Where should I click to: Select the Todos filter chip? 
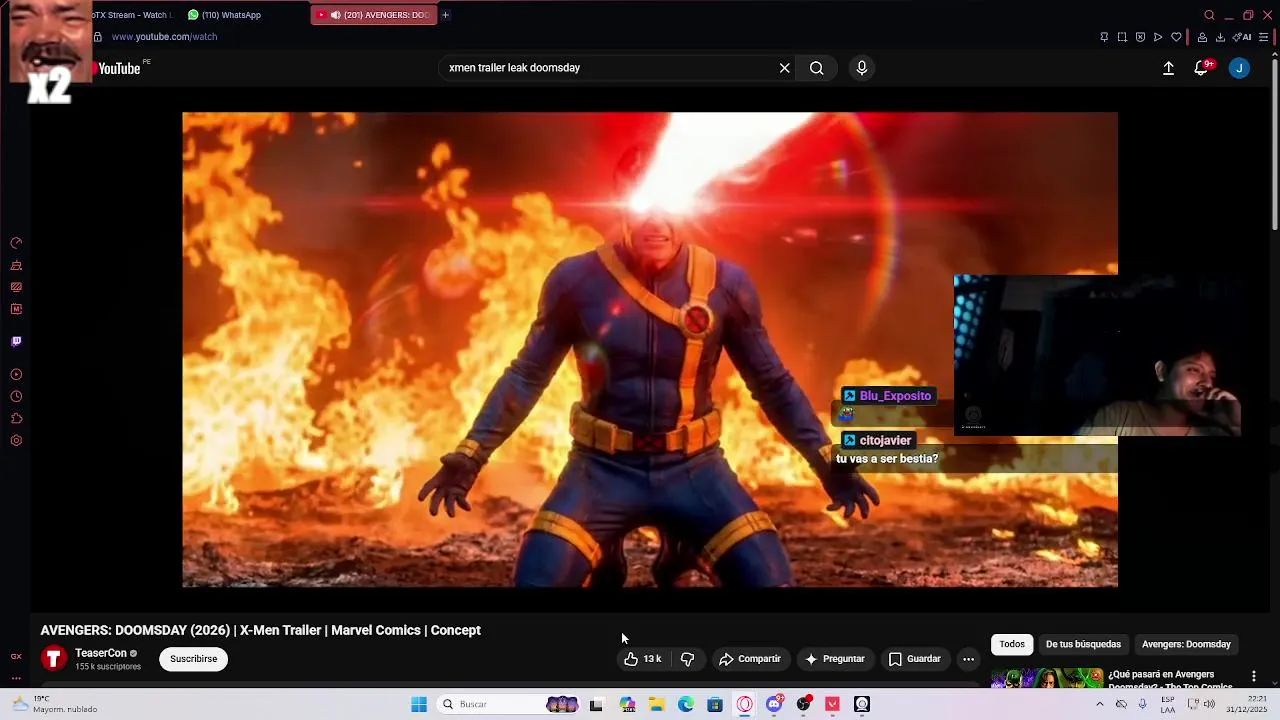1012,644
